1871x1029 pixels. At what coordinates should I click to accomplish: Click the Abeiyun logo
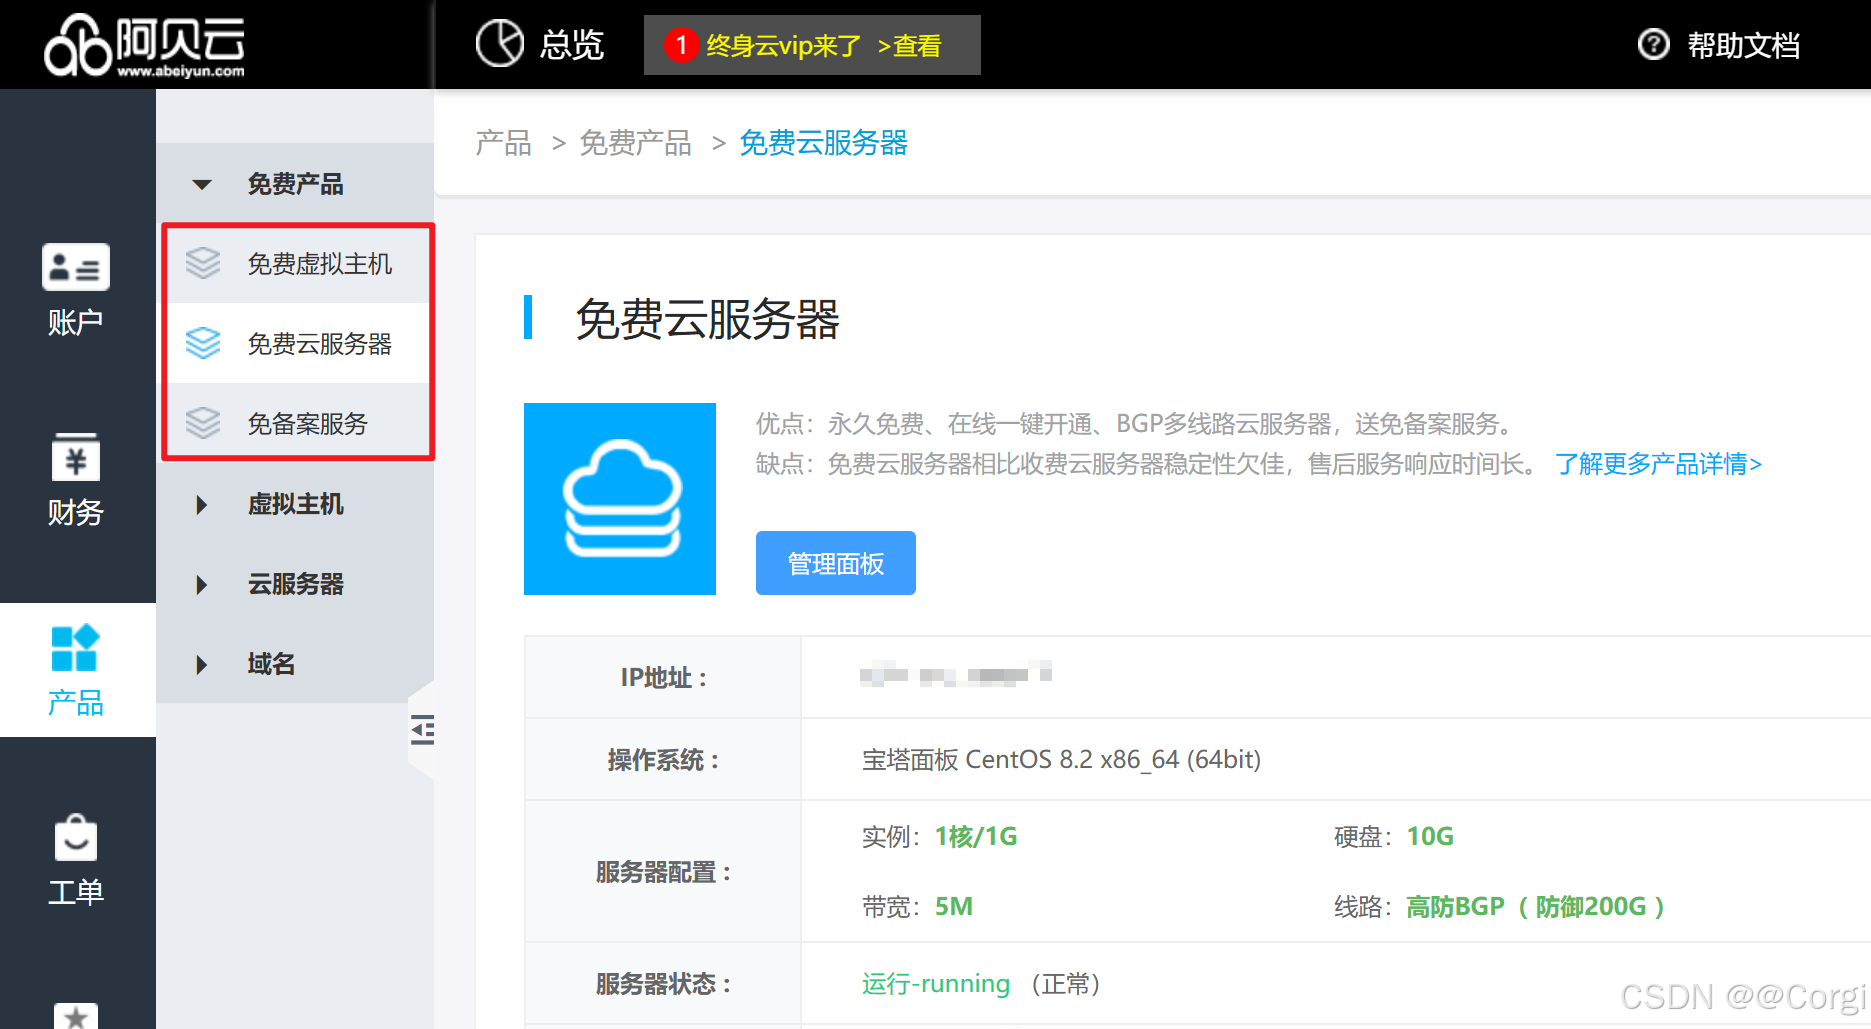pyautogui.click(x=145, y=45)
